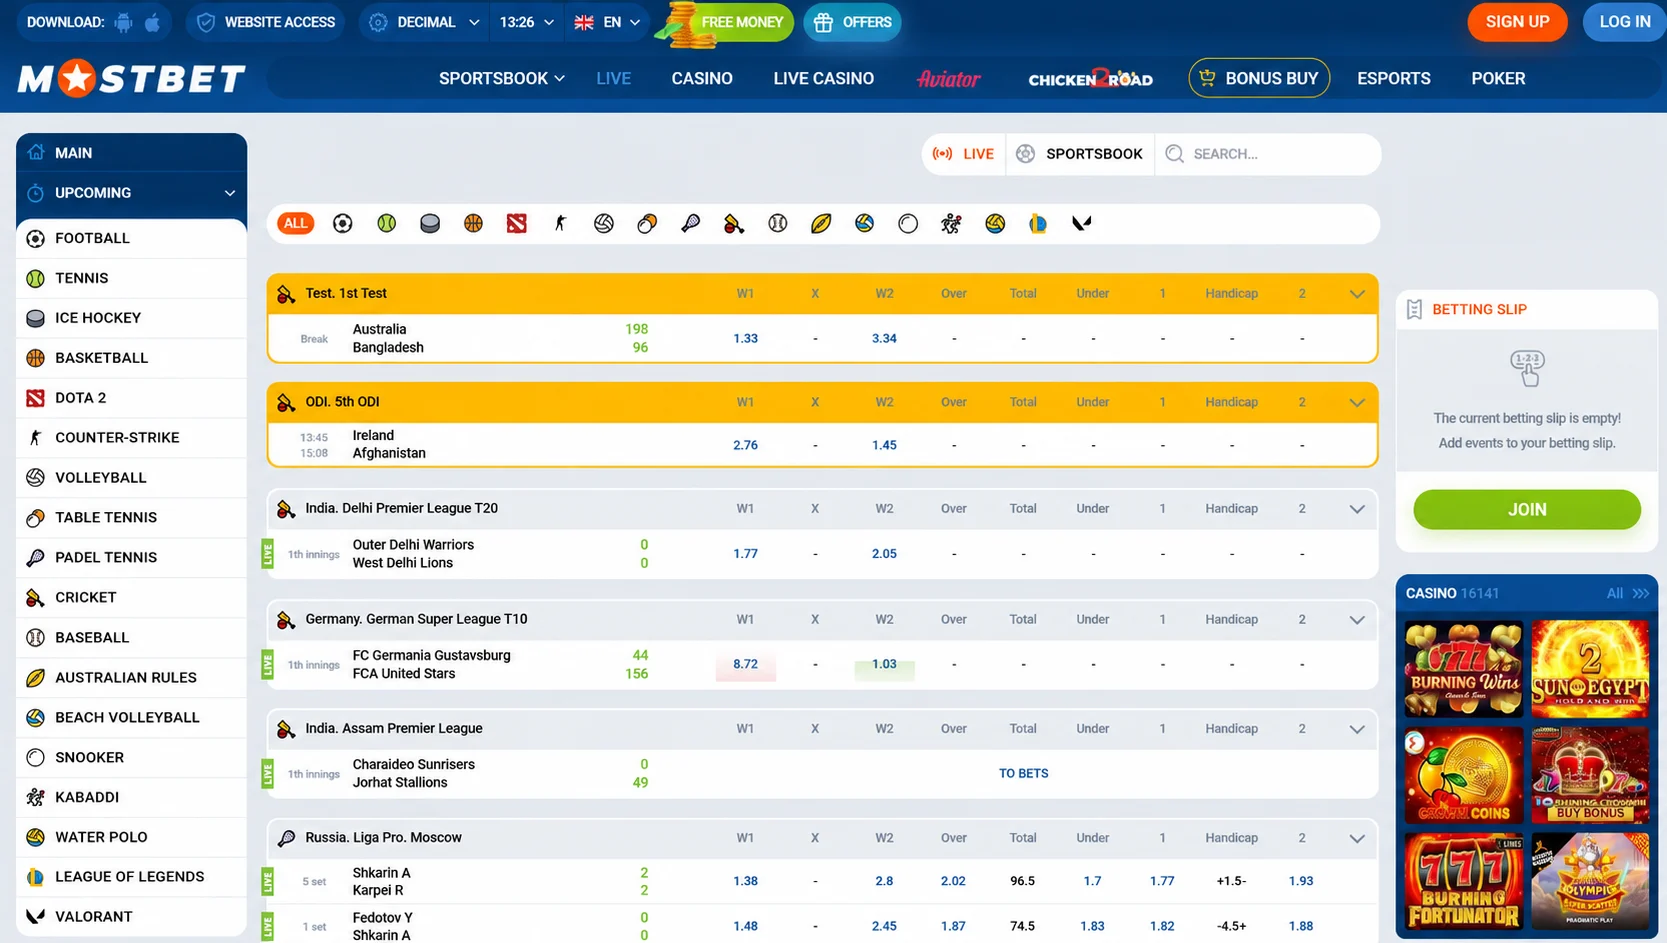
Task: Open Sun of Egypt casino game thumbnail
Action: (1590, 669)
